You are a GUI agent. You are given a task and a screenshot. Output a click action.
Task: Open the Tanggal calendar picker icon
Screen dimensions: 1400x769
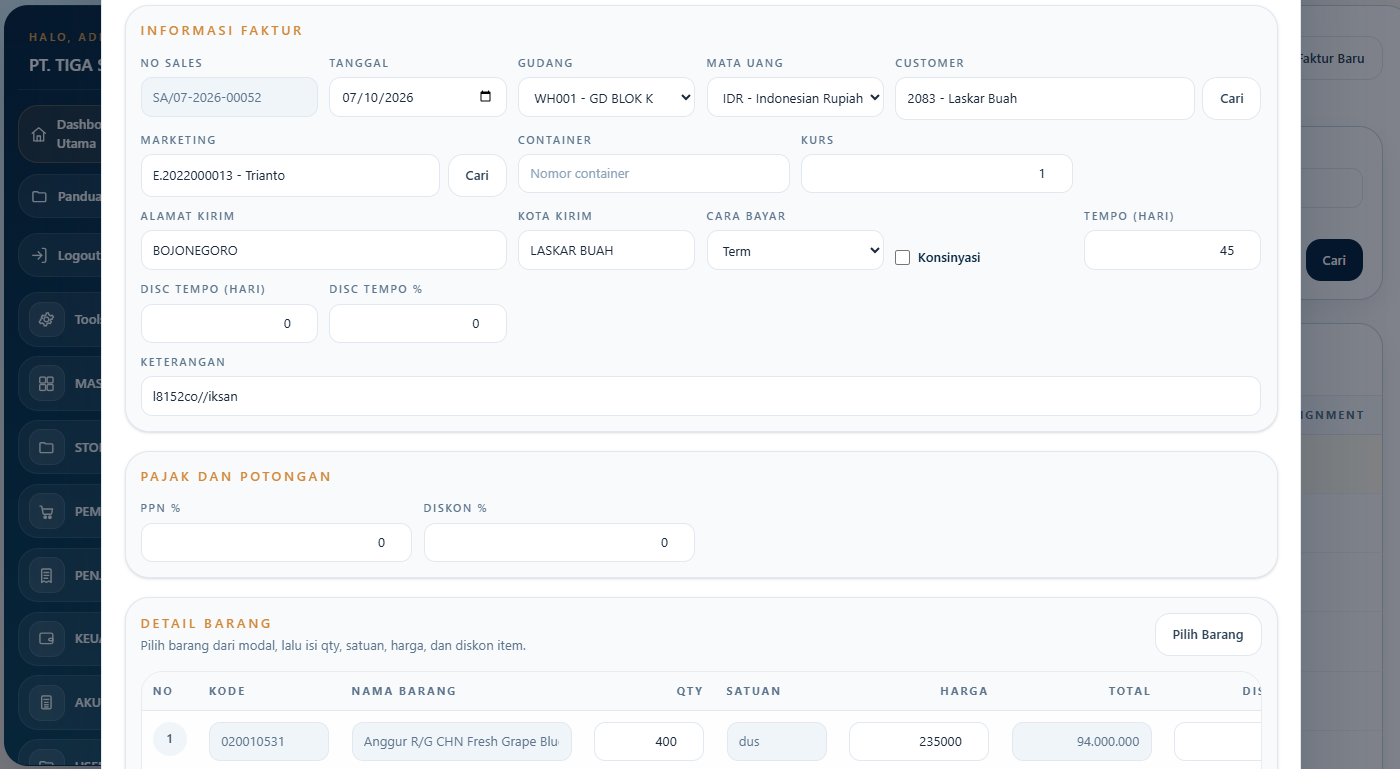[x=486, y=97]
